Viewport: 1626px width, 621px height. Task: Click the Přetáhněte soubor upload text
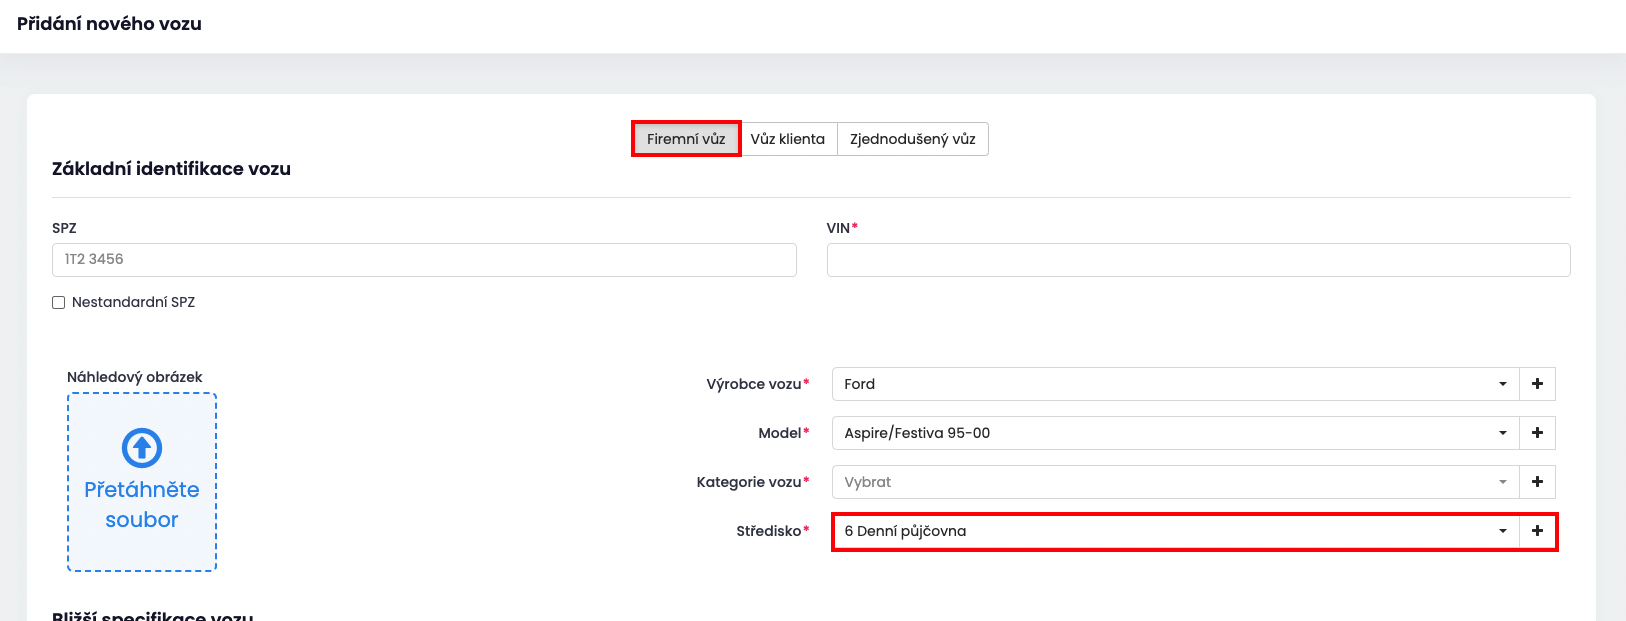pos(142,505)
